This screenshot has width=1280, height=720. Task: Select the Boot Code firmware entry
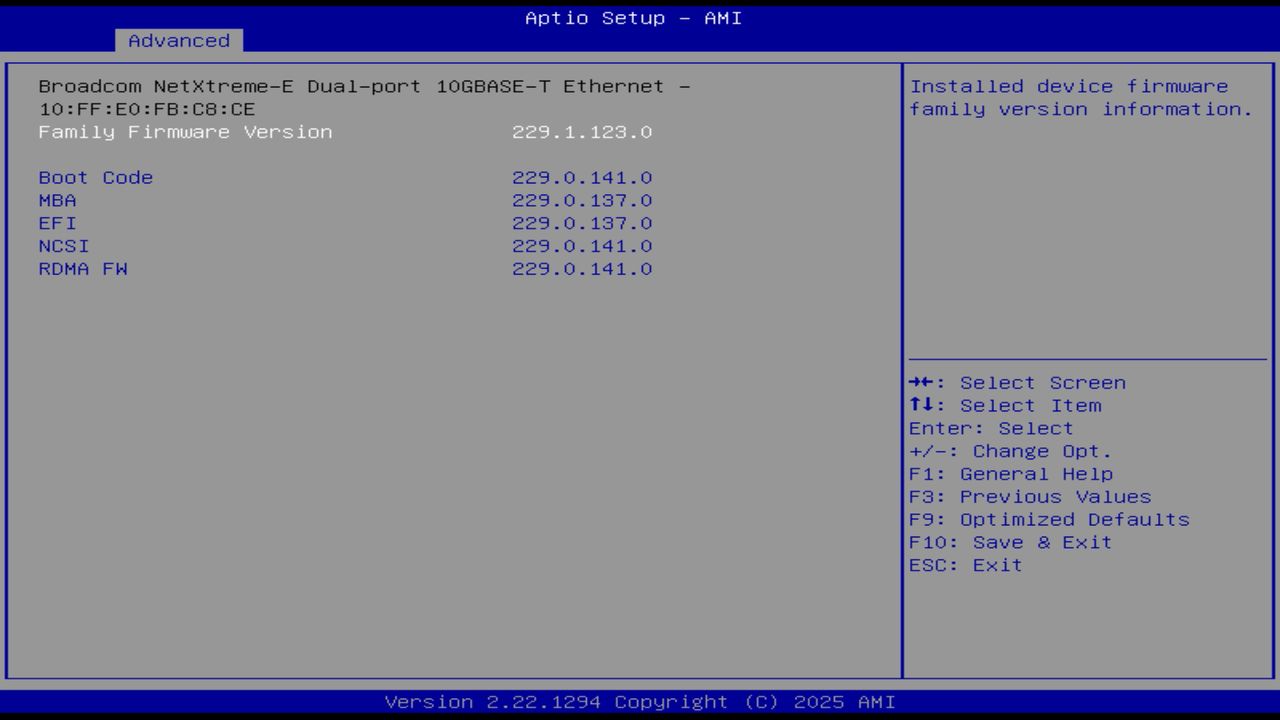point(95,177)
